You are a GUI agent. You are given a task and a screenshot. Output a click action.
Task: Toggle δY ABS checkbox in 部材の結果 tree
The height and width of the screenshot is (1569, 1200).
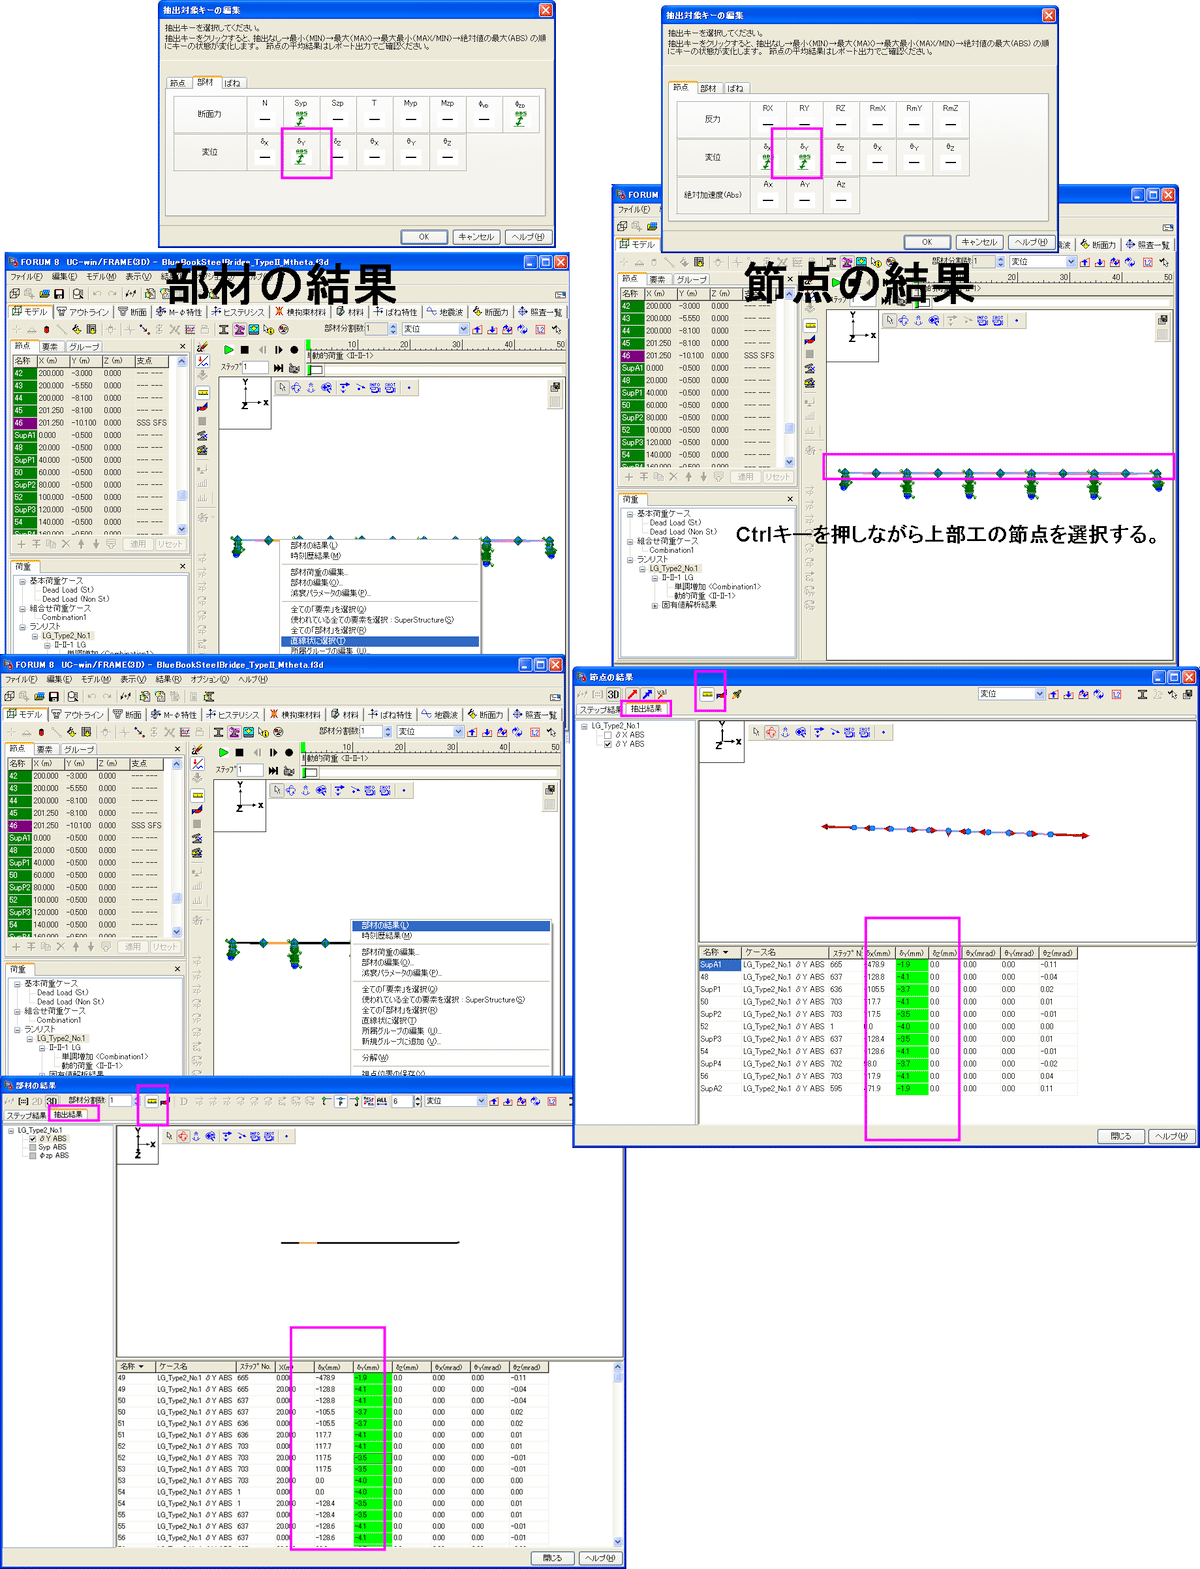(x=33, y=1139)
